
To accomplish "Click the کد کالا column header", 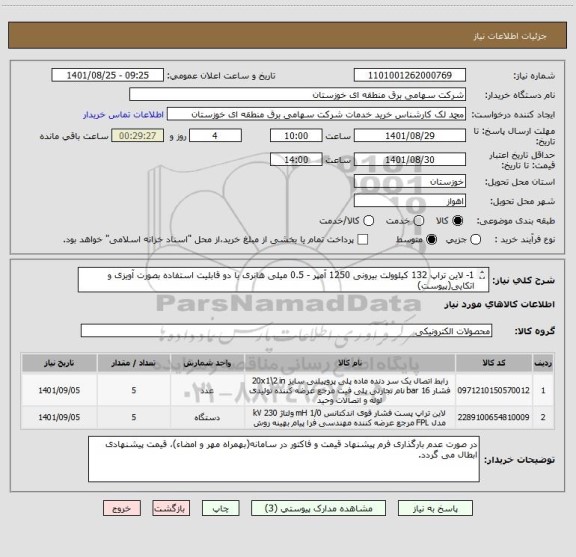I will pyautogui.click(x=494, y=363).
